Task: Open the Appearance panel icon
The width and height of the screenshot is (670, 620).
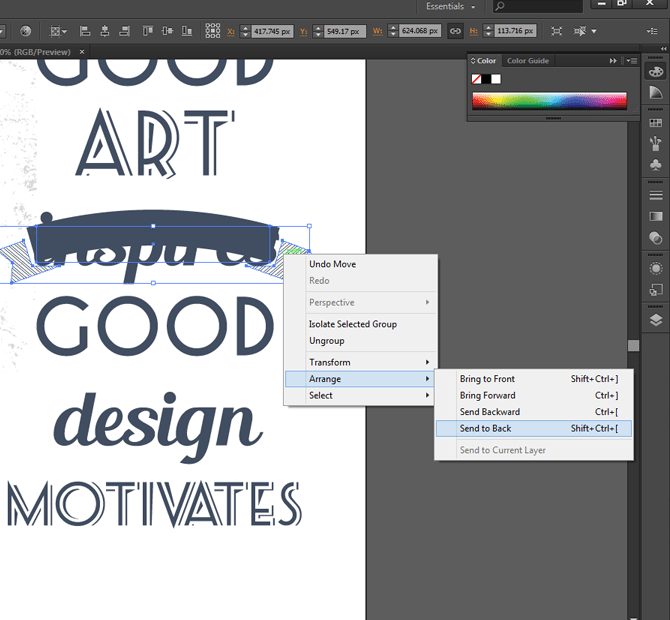Action: [x=656, y=268]
